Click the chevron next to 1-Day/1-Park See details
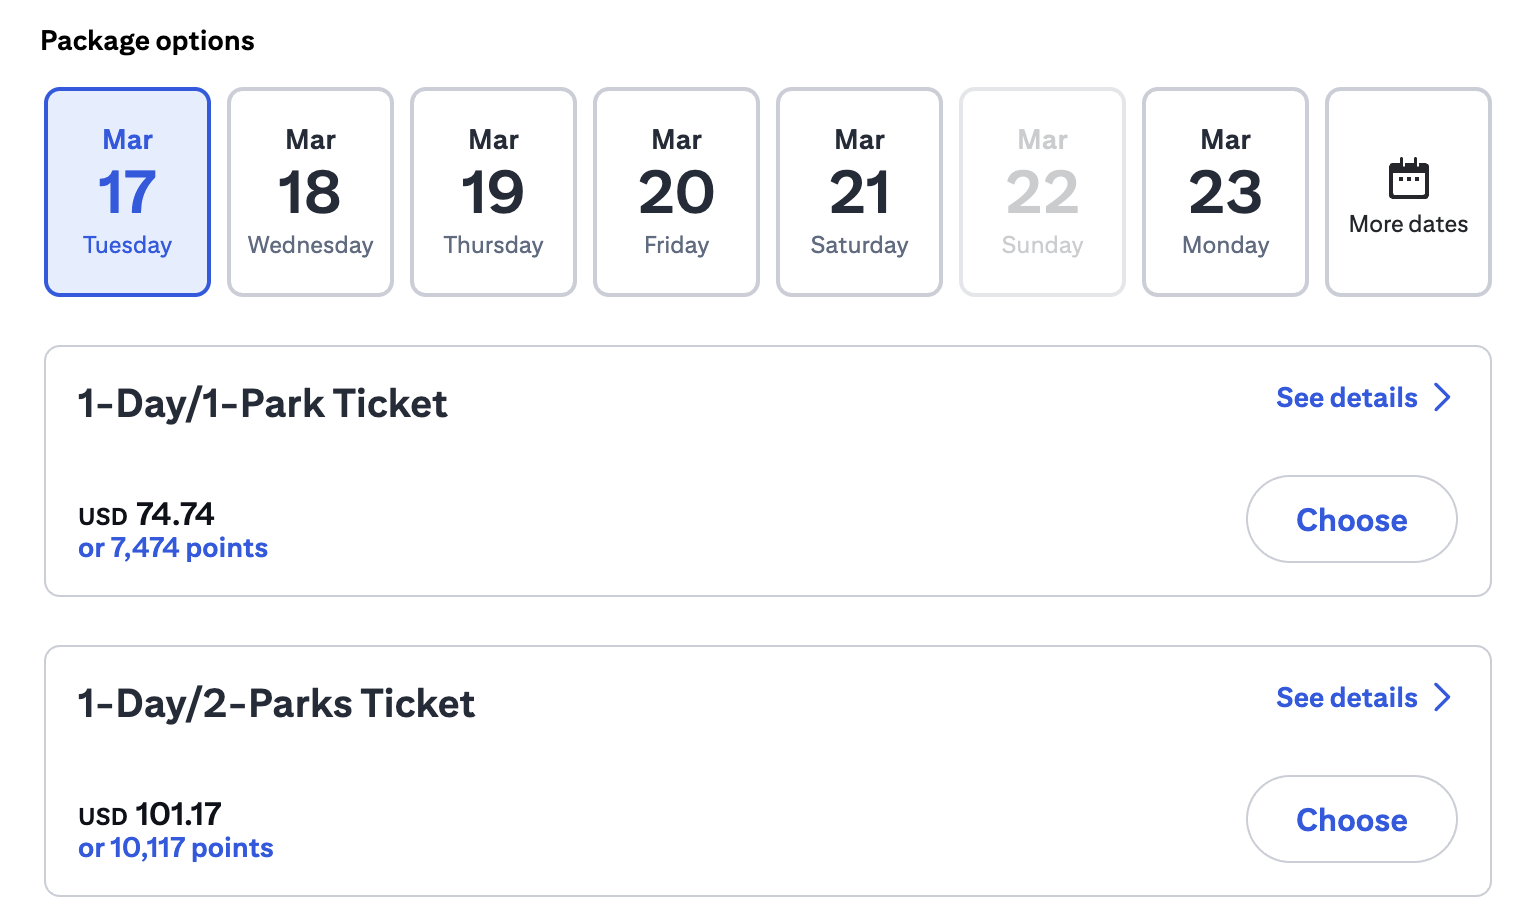1516x924 pixels. (x=1443, y=397)
